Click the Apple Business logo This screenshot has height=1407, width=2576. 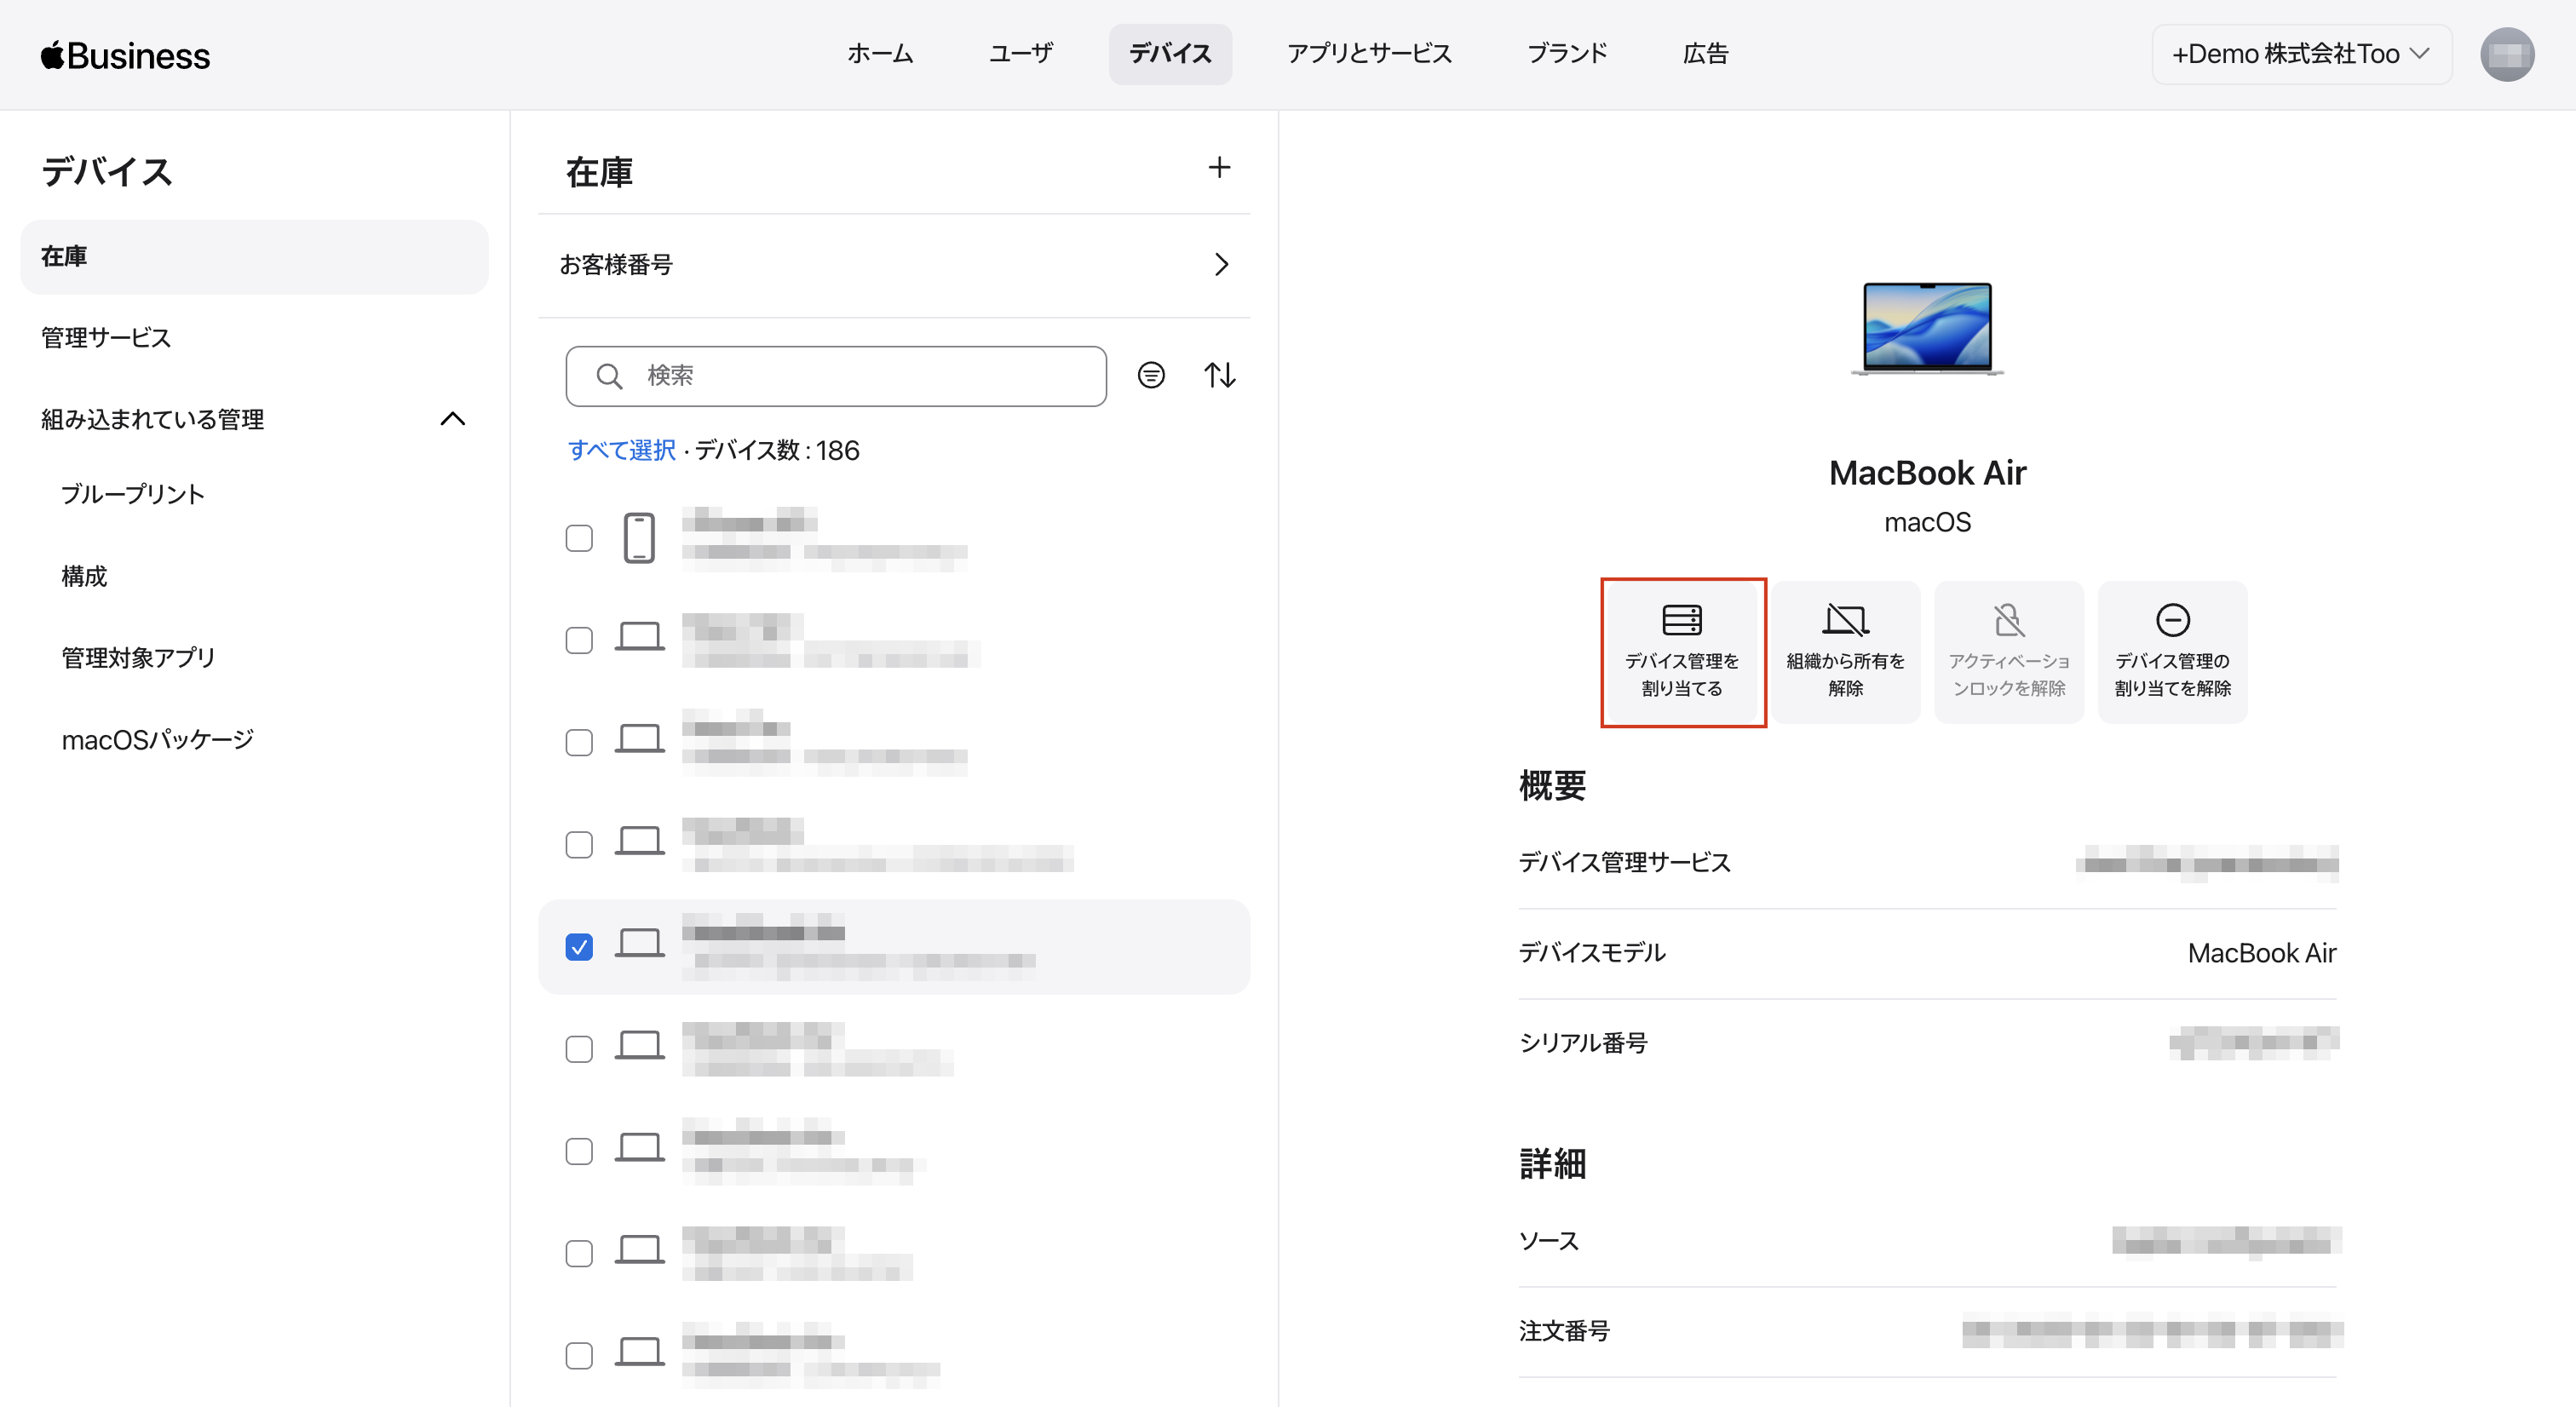pyautogui.click(x=125, y=55)
